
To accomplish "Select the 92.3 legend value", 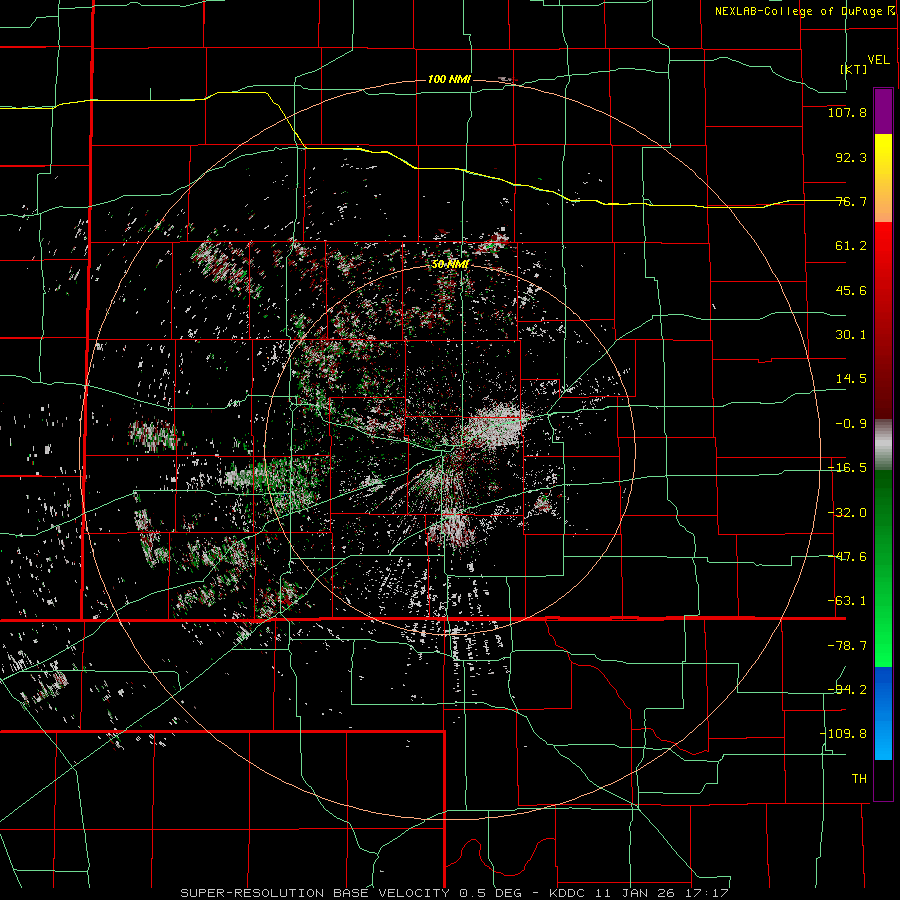I will [x=851, y=157].
